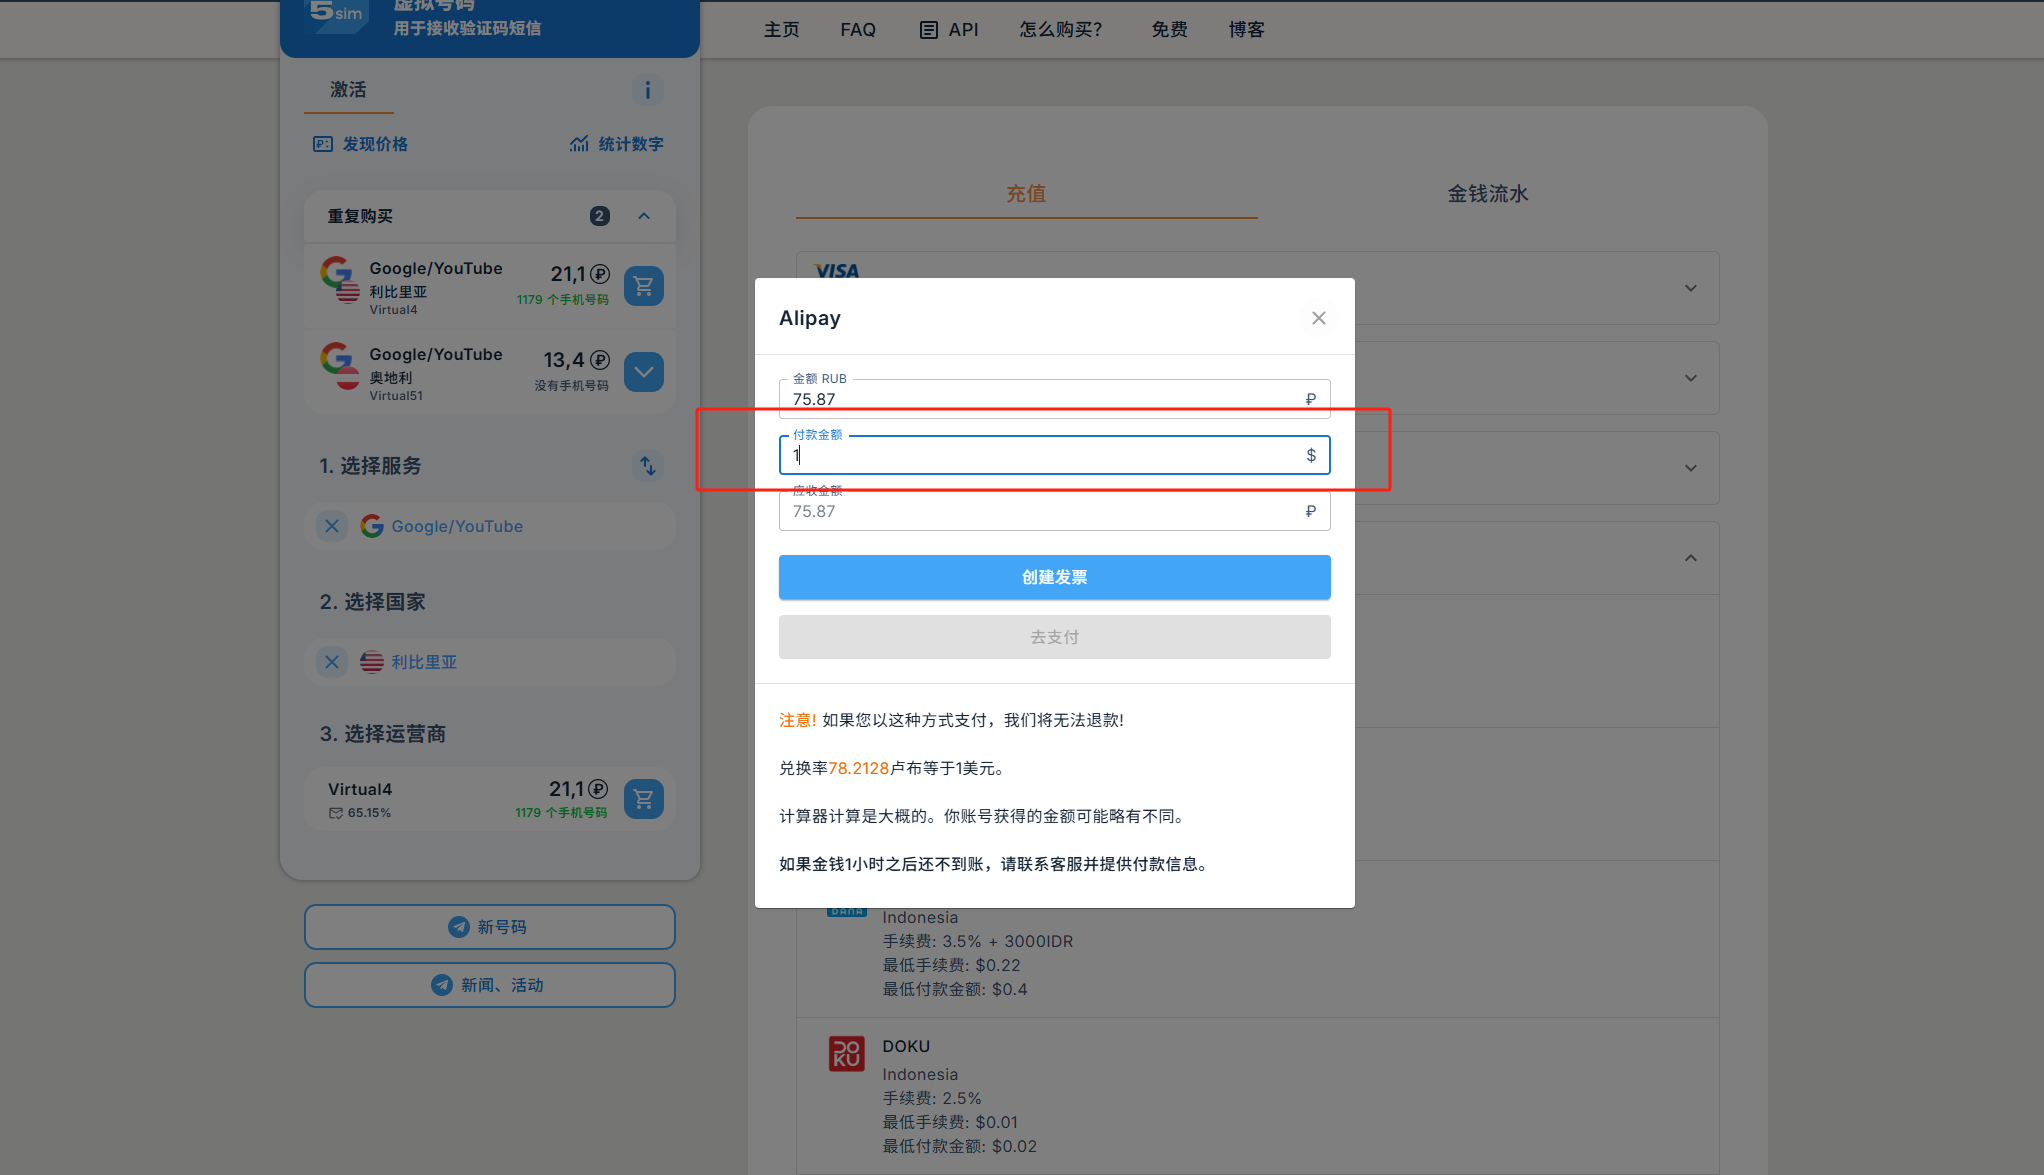Switch to the 金钱流水 tab
The image size is (2044, 1175).
click(x=1487, y=194)
